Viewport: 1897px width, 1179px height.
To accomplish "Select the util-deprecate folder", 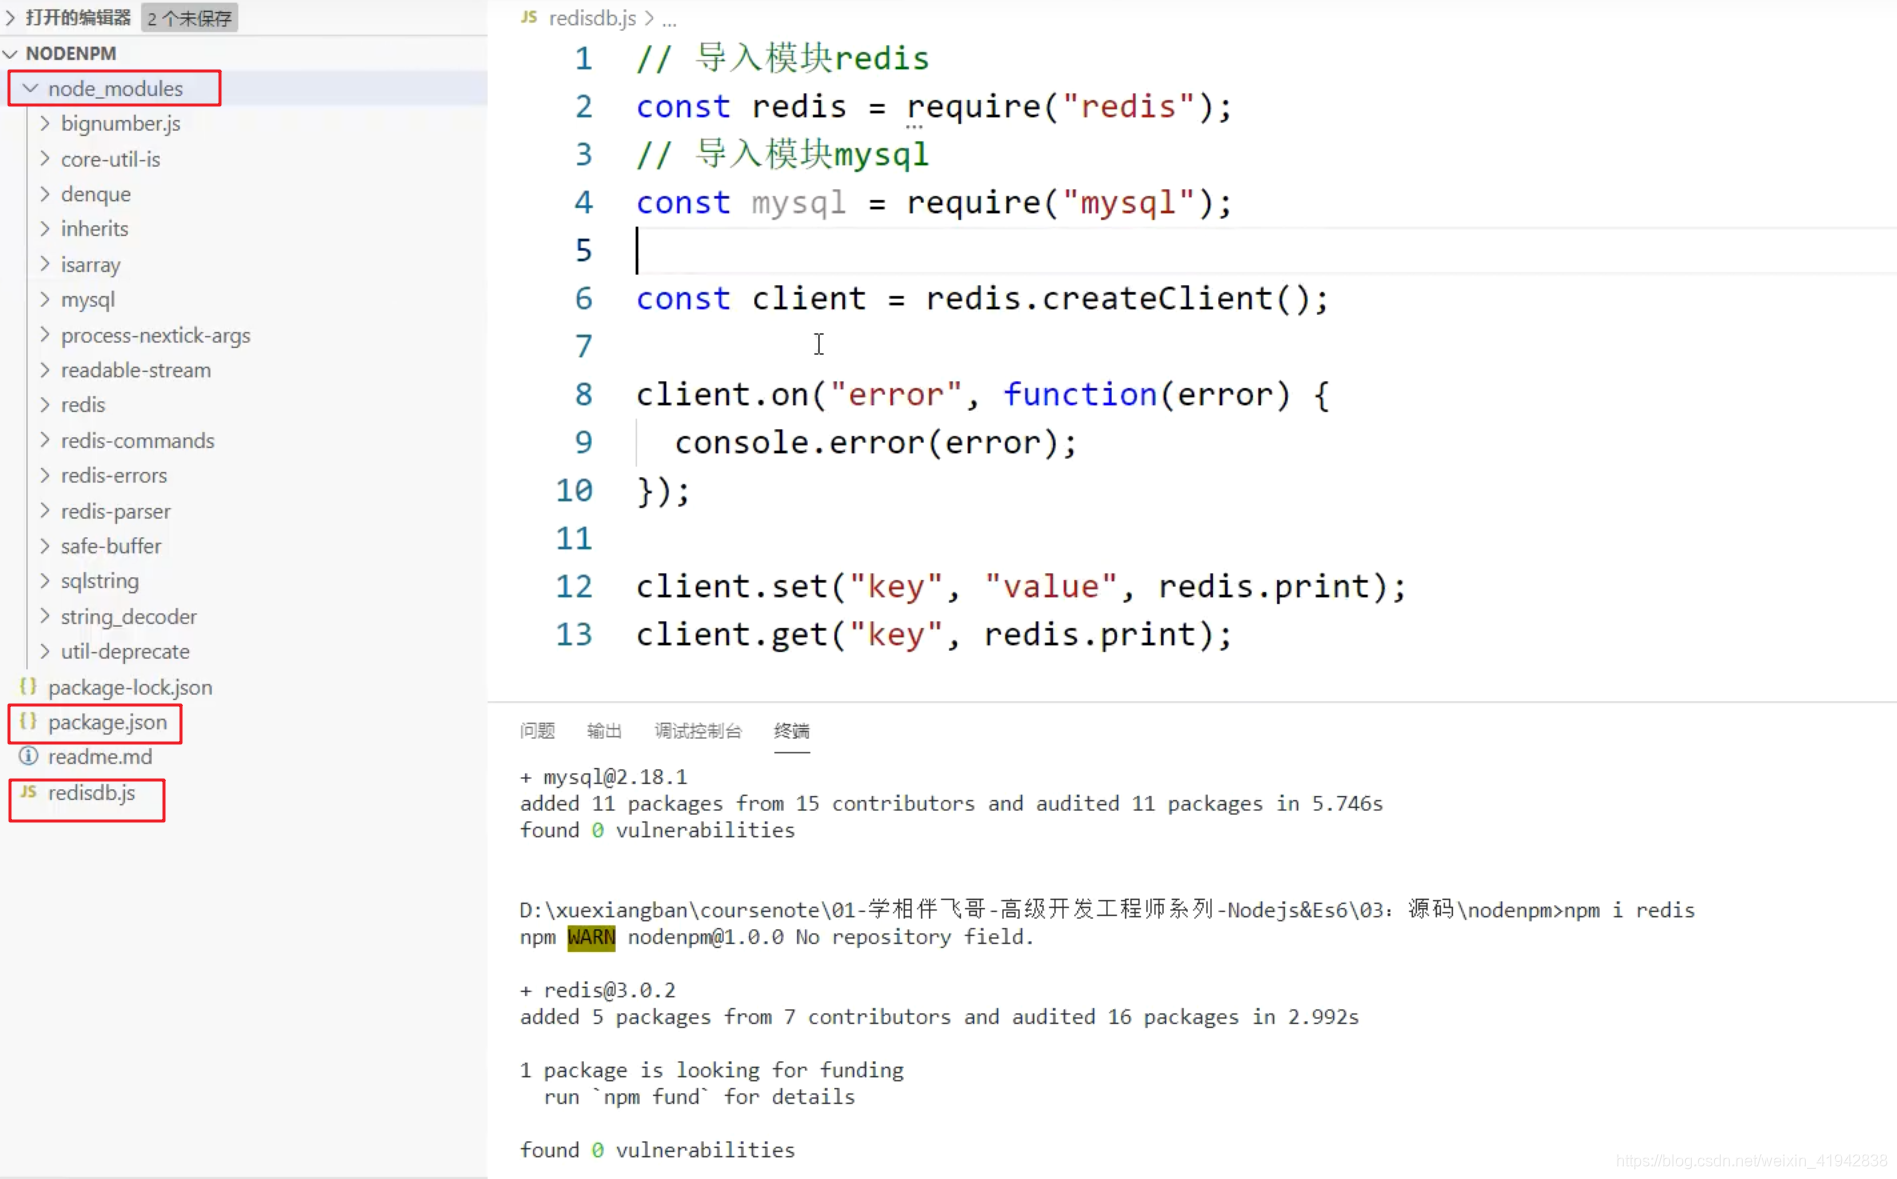I will 125,651.
